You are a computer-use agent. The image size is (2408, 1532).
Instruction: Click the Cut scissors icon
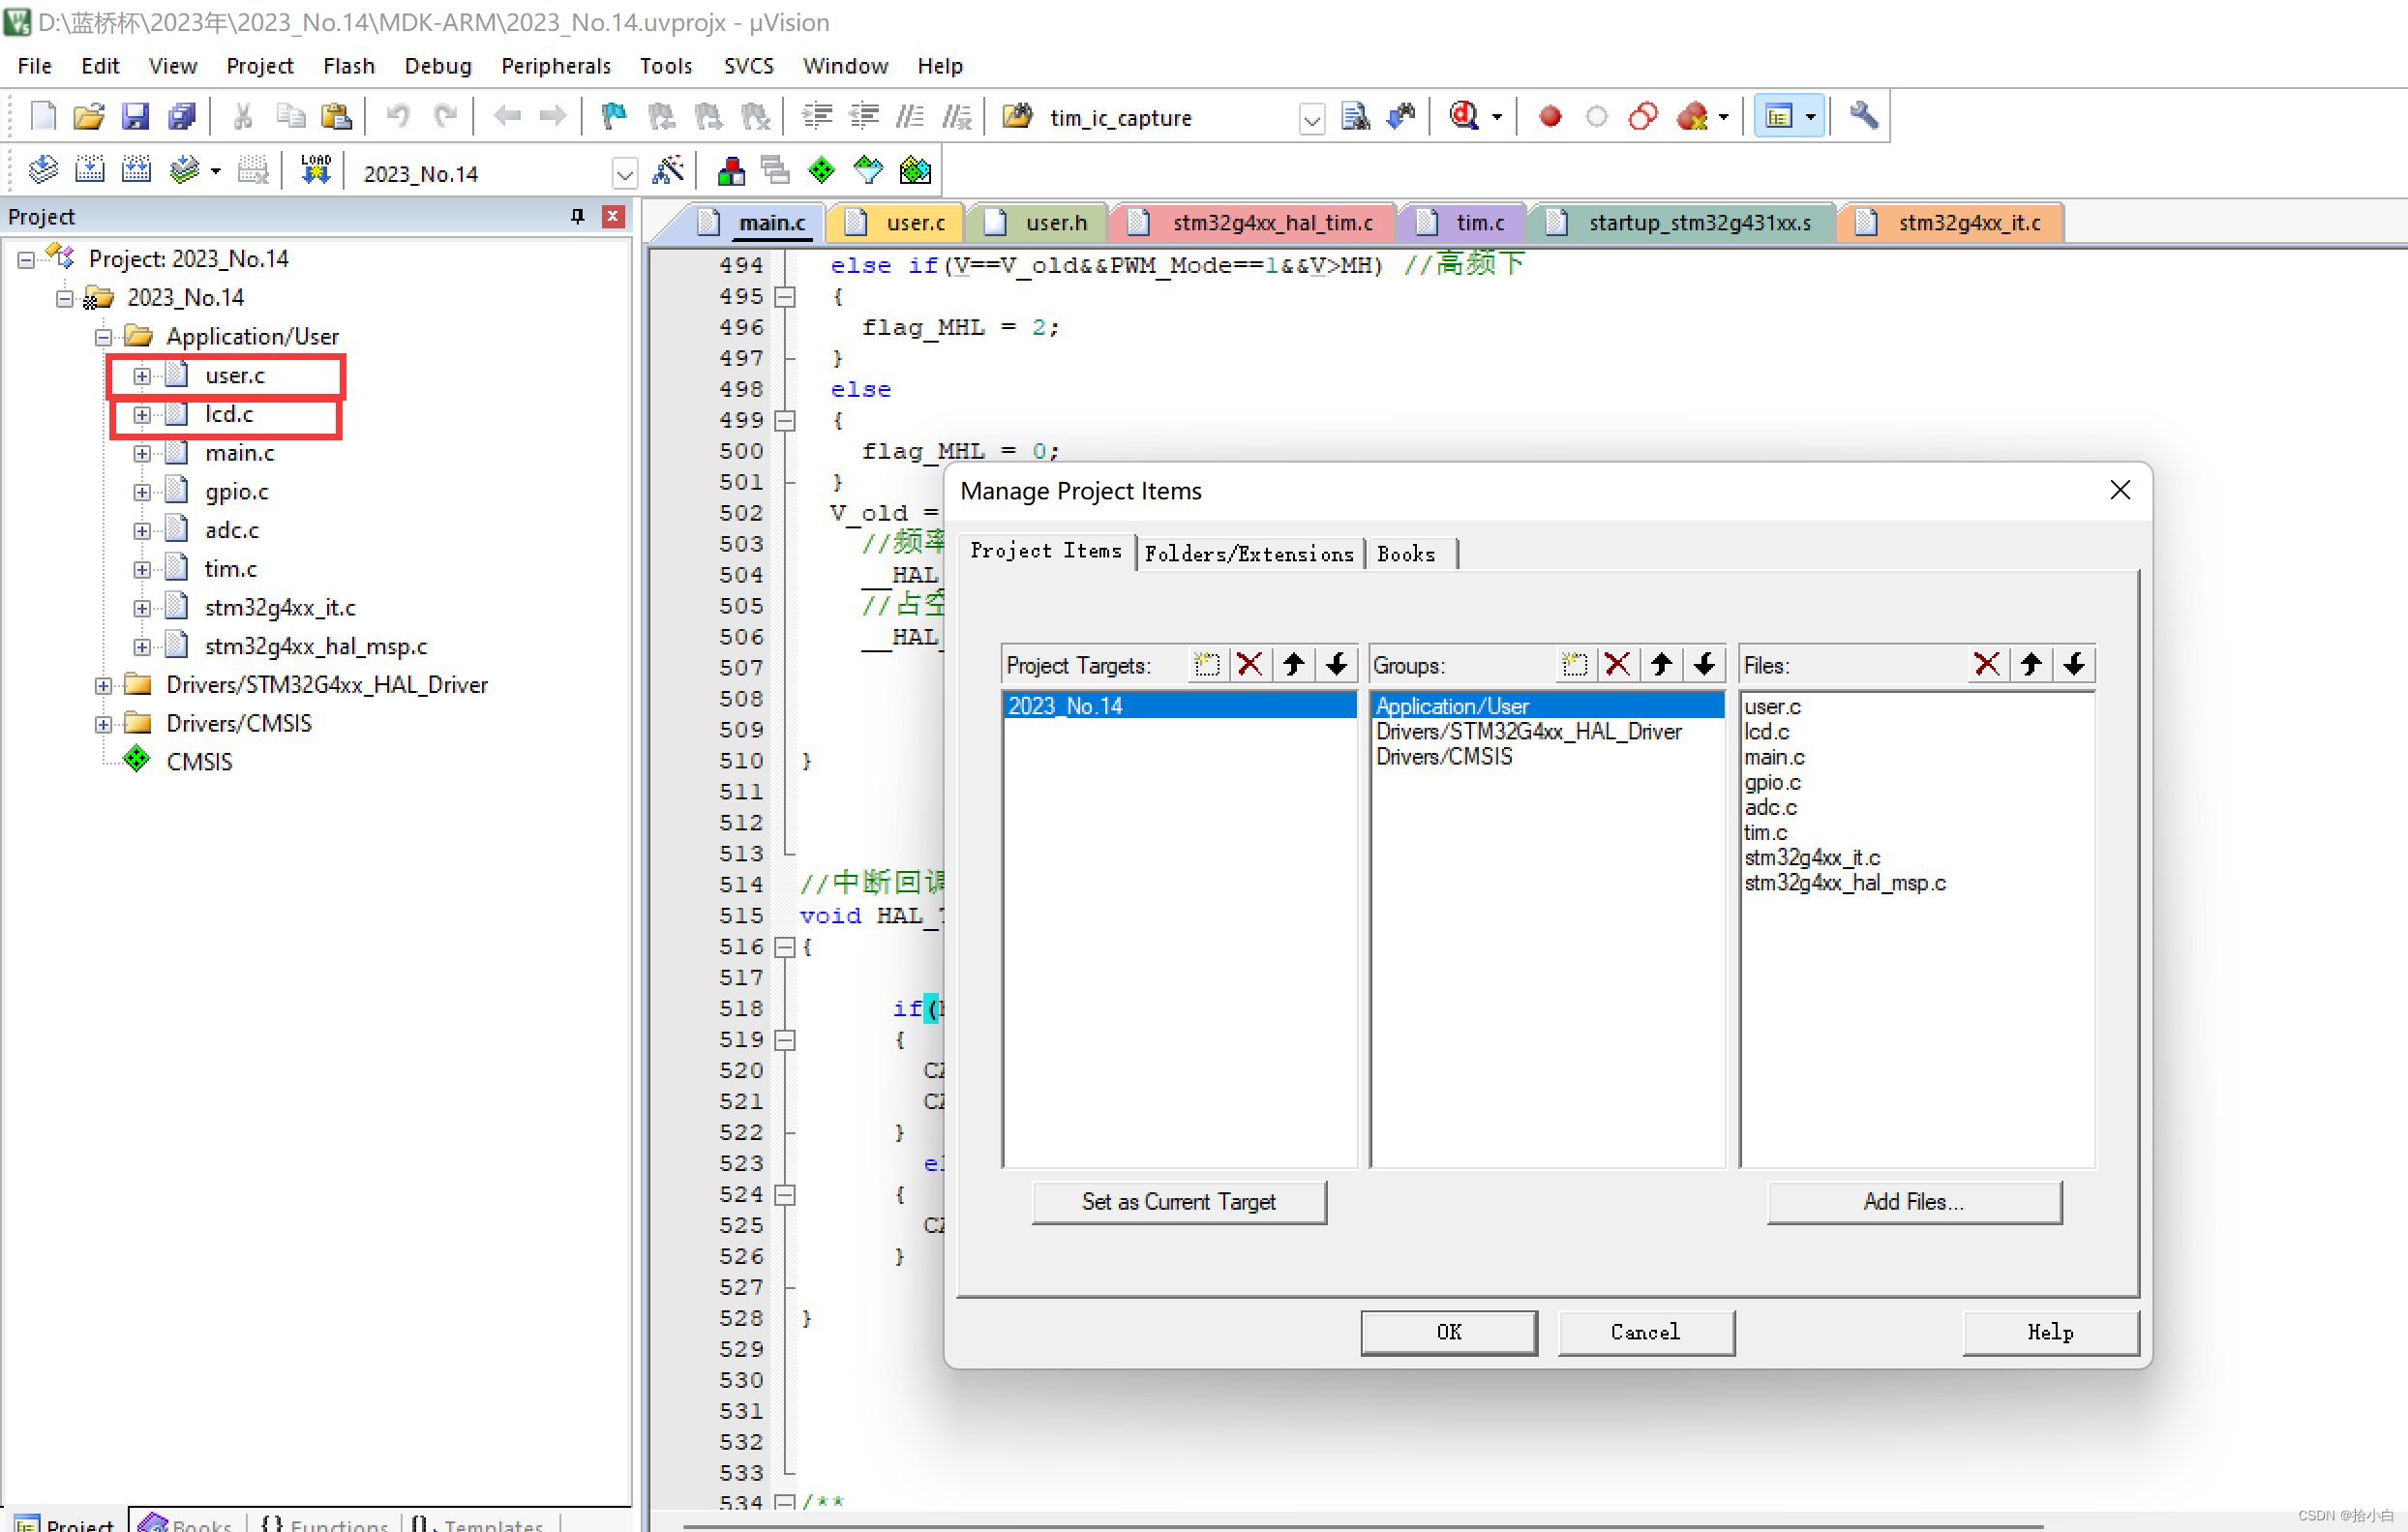point(242,117)
